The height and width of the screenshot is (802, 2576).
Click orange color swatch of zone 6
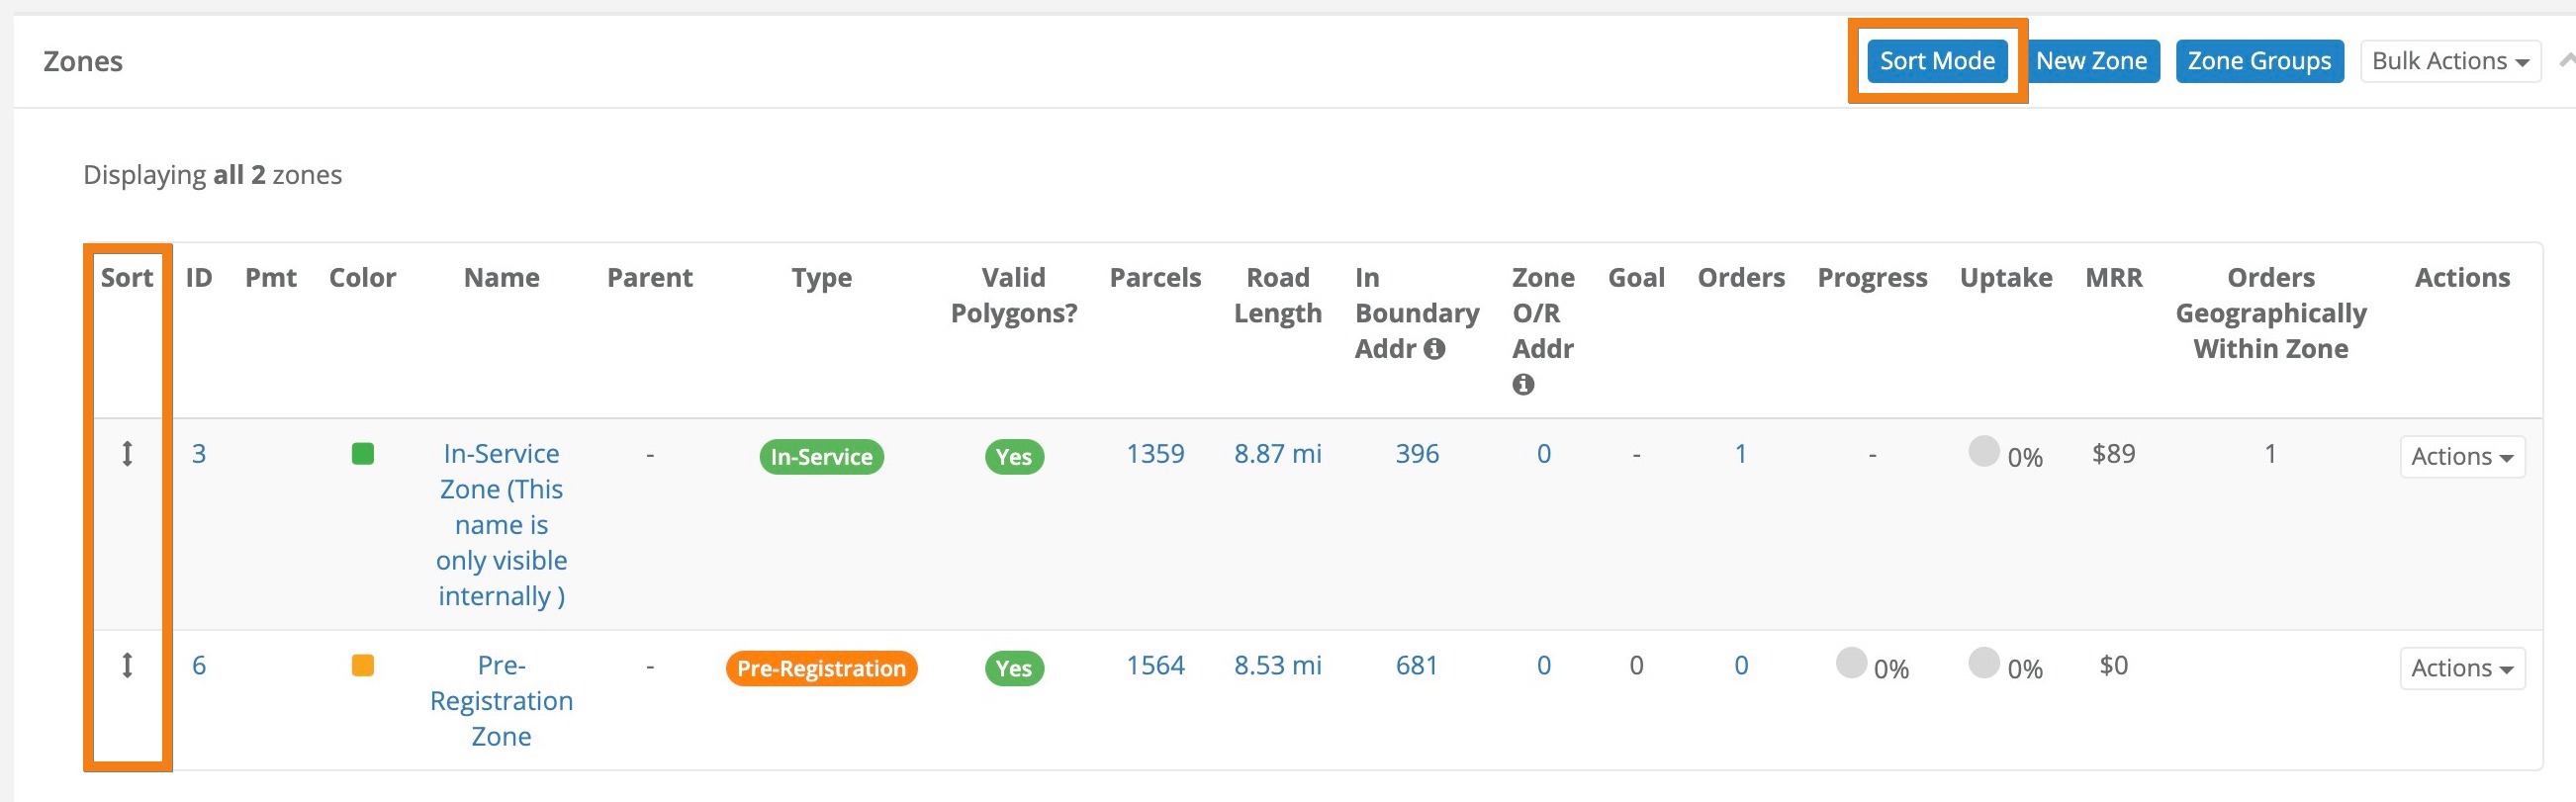pos(363,665)
